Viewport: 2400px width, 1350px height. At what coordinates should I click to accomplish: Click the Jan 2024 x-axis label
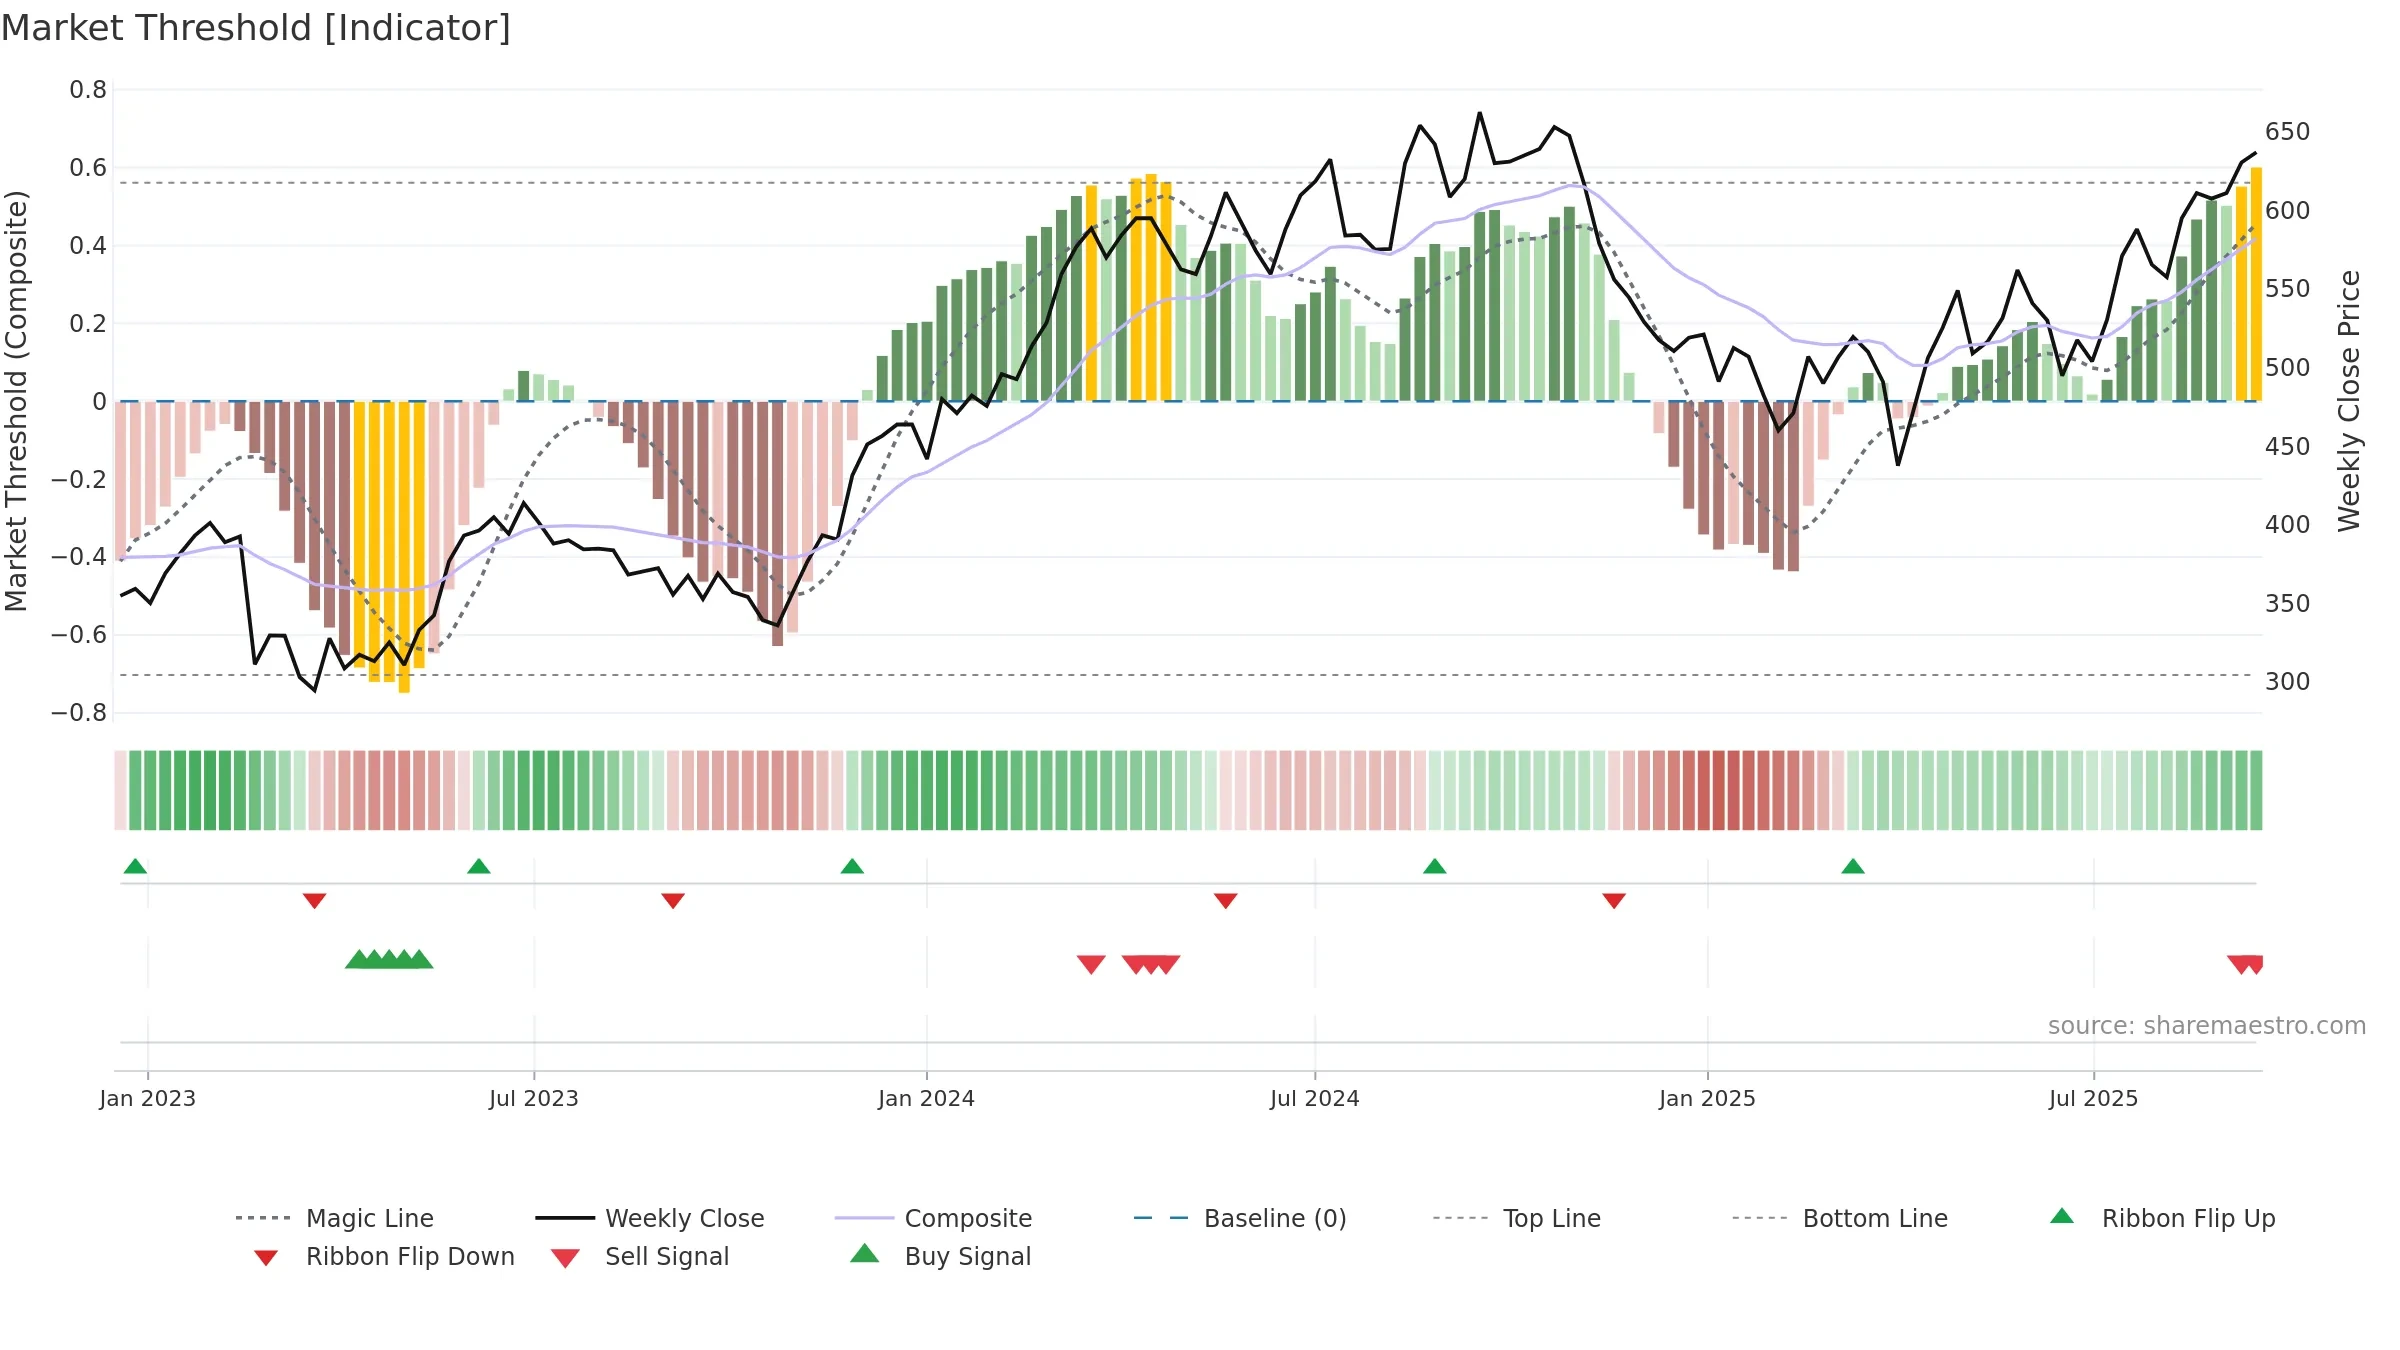click(927, 1098)
